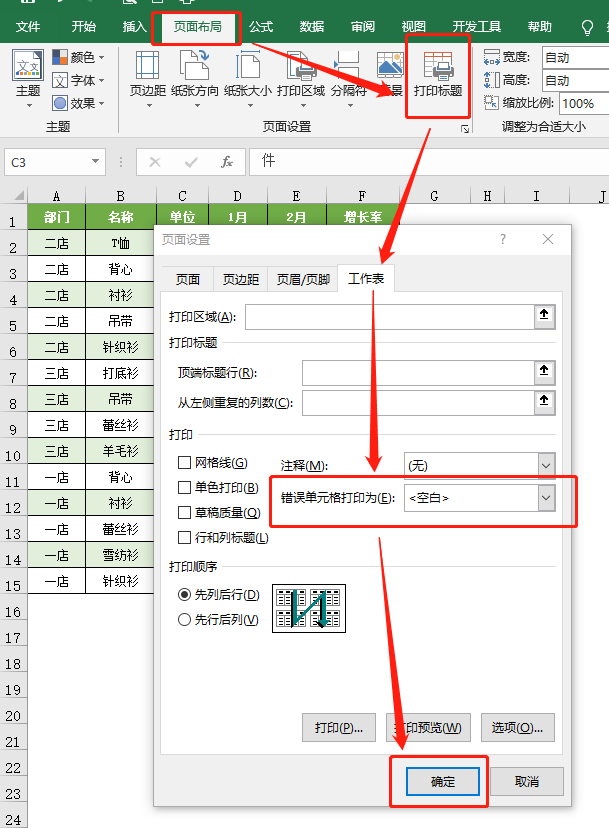Switch to the 审阅 ribbon tab
The height and width of the screenshot is (828, 609).
(x=363, y=26)
